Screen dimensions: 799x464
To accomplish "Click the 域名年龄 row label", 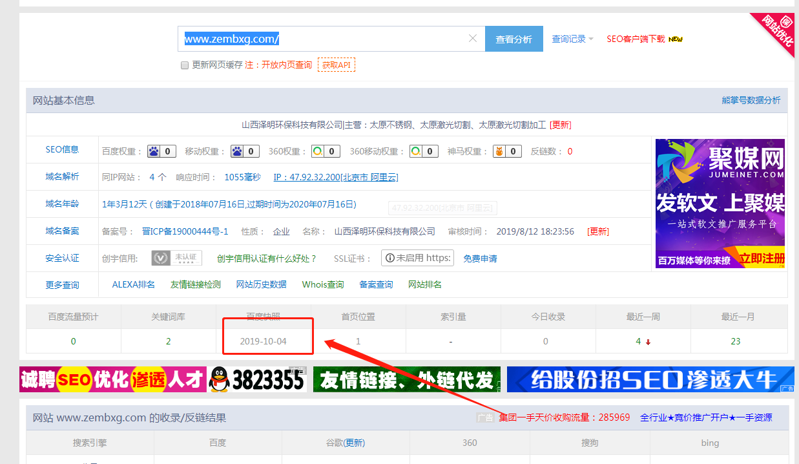I will coord(62,204).
